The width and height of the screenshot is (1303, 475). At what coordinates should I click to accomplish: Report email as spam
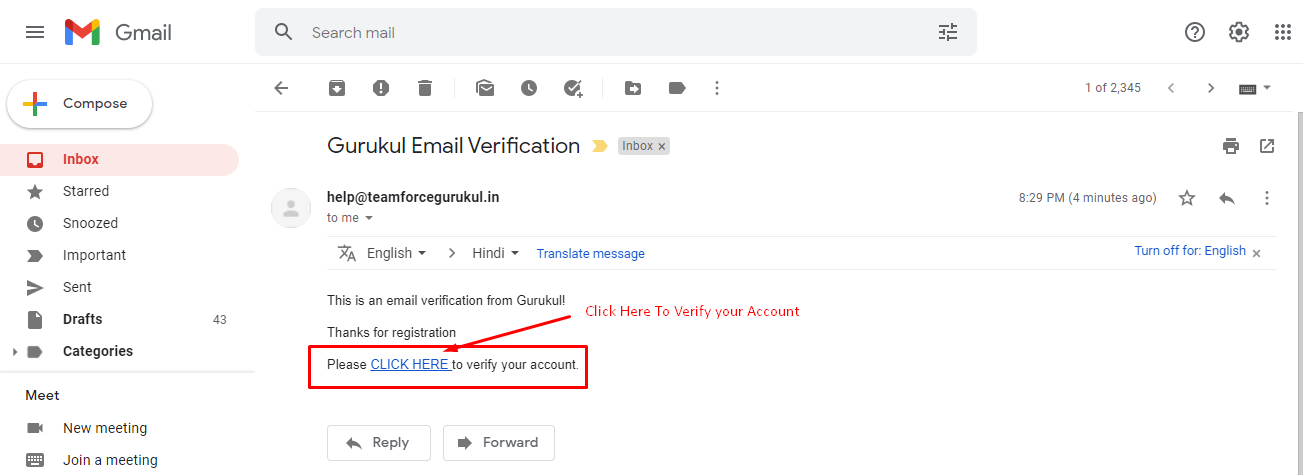coord(381,88)
